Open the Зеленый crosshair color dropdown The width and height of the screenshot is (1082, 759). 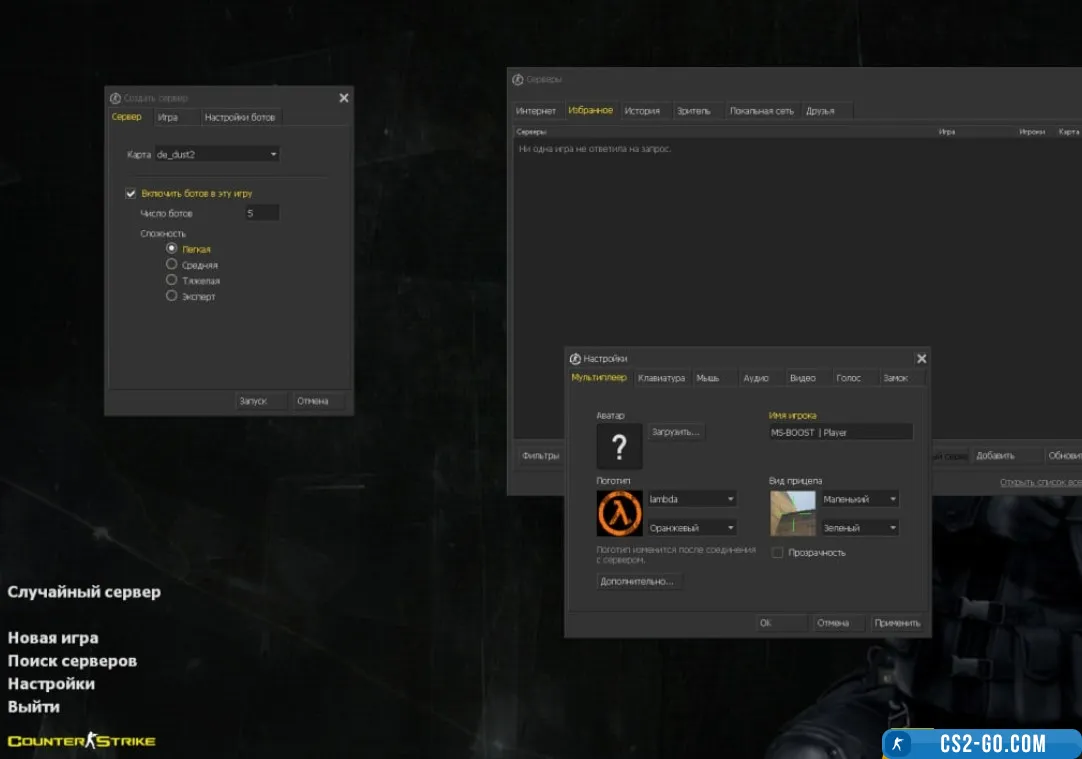860,527
